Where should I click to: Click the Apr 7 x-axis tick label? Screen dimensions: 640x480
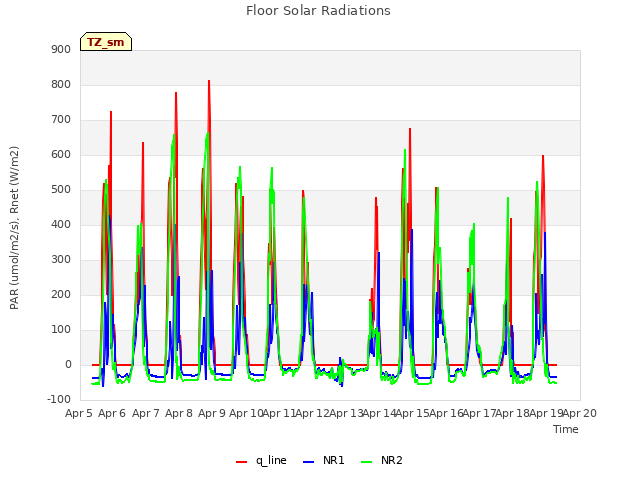(145, 413)
